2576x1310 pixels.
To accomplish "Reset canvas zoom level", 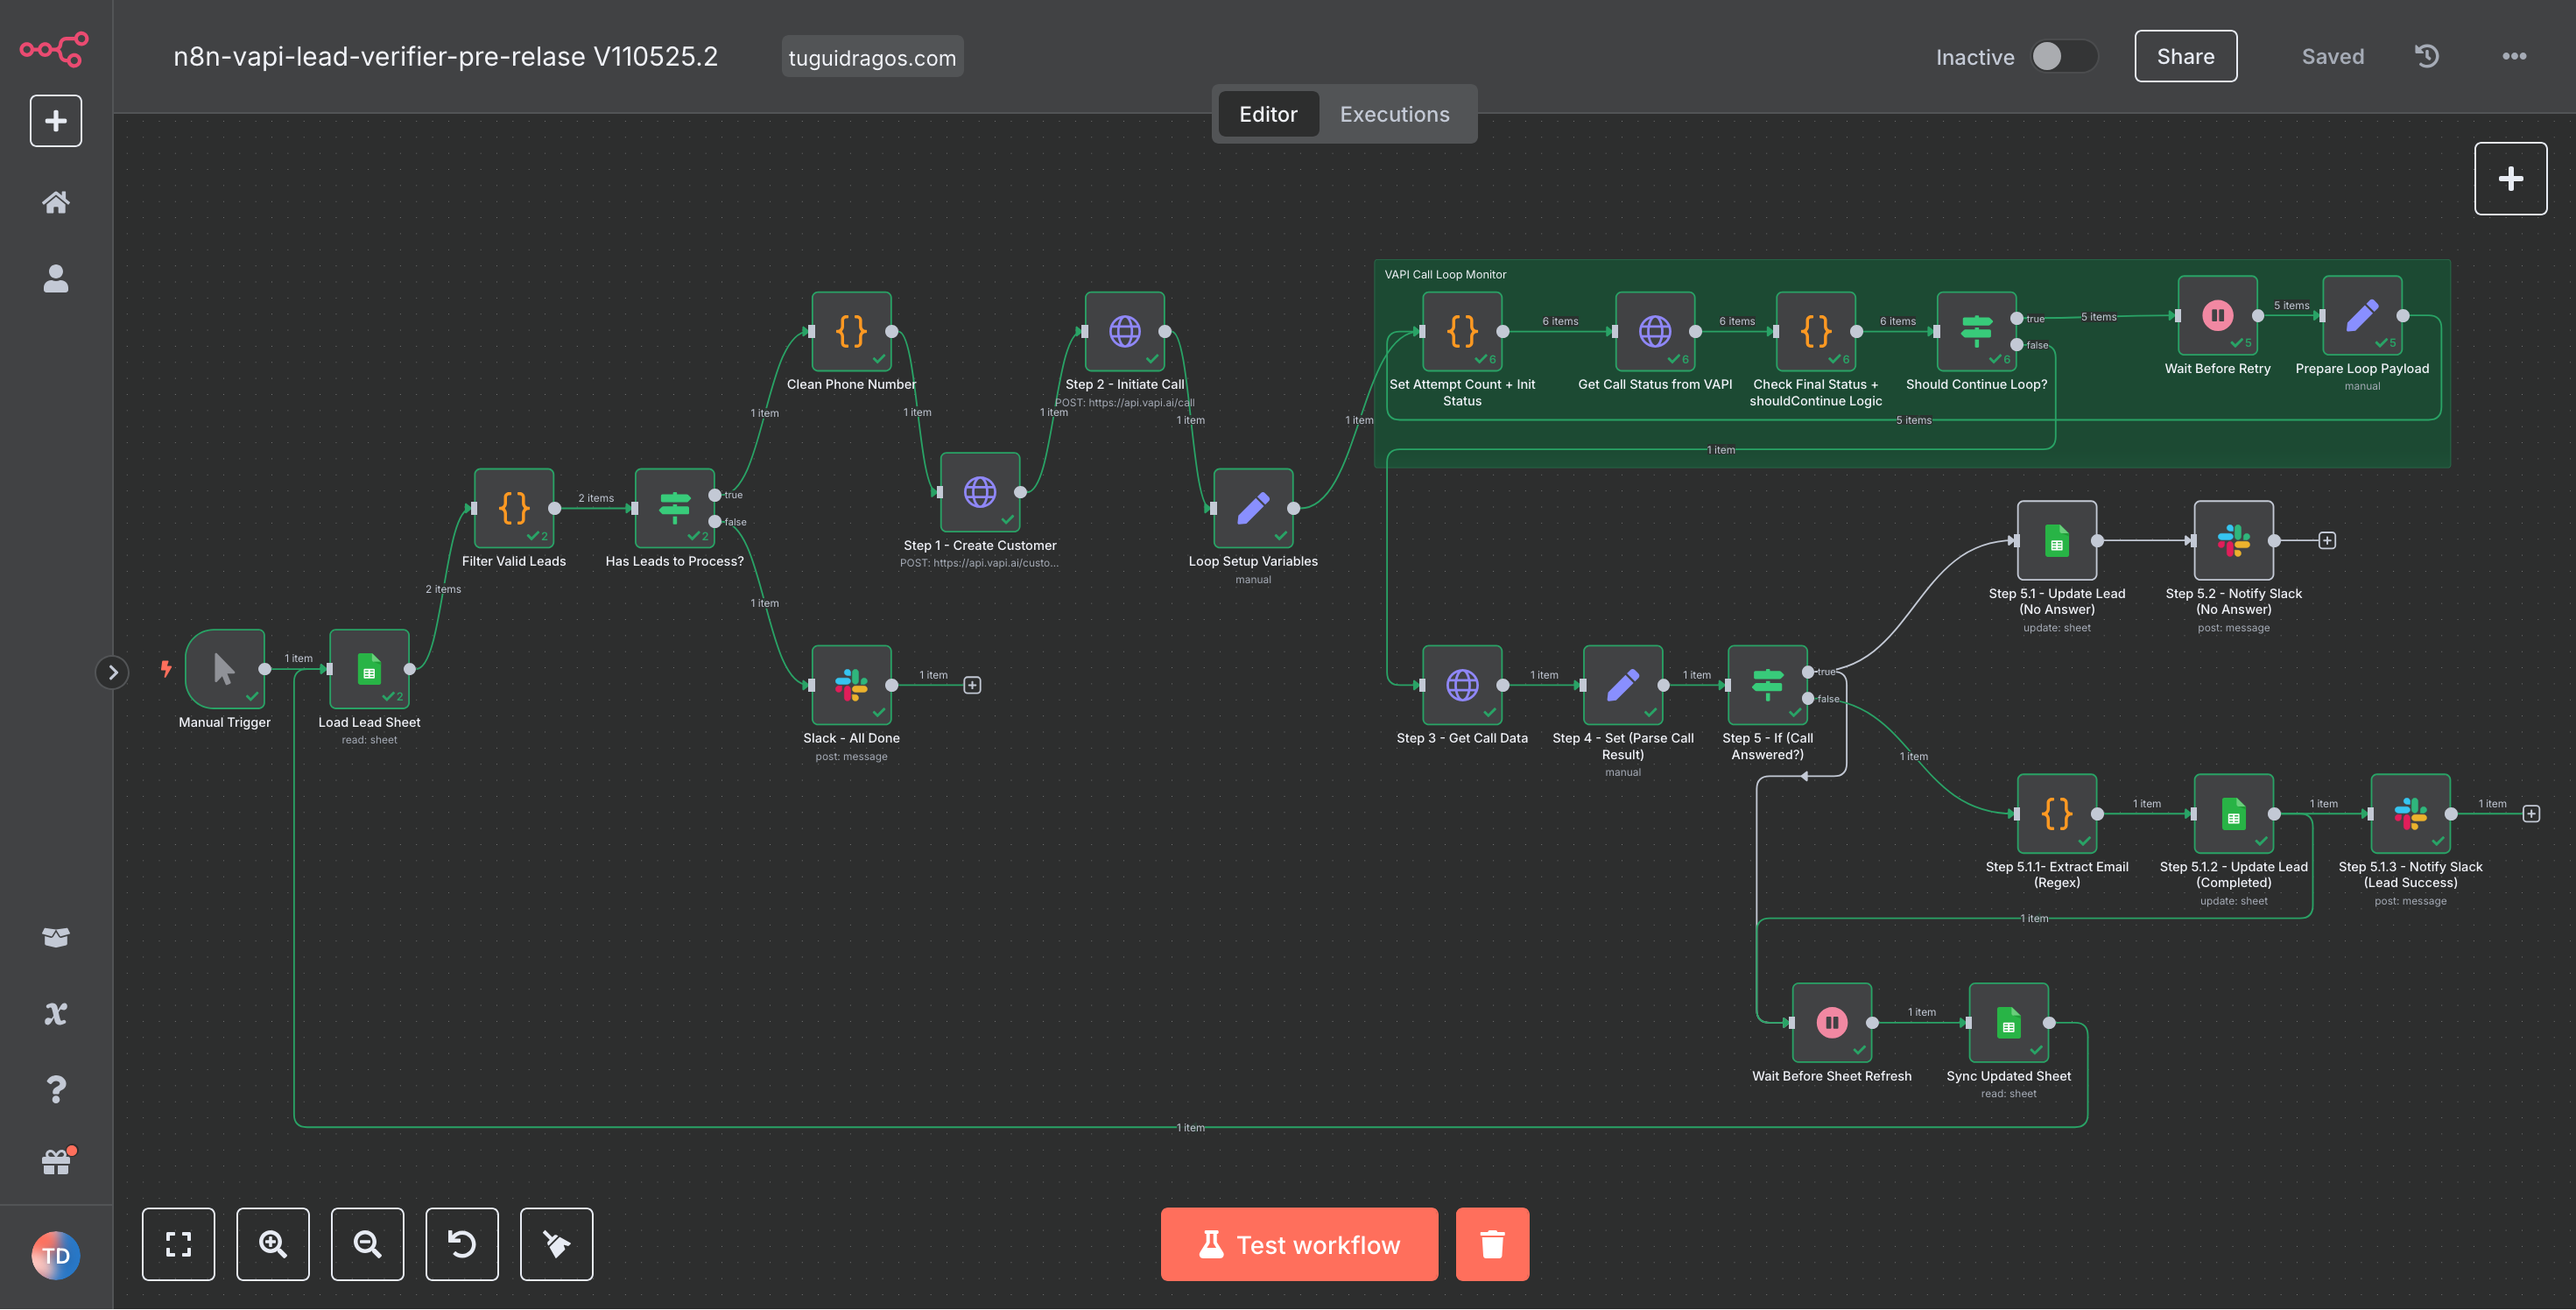I will (x=461, y=1243).
